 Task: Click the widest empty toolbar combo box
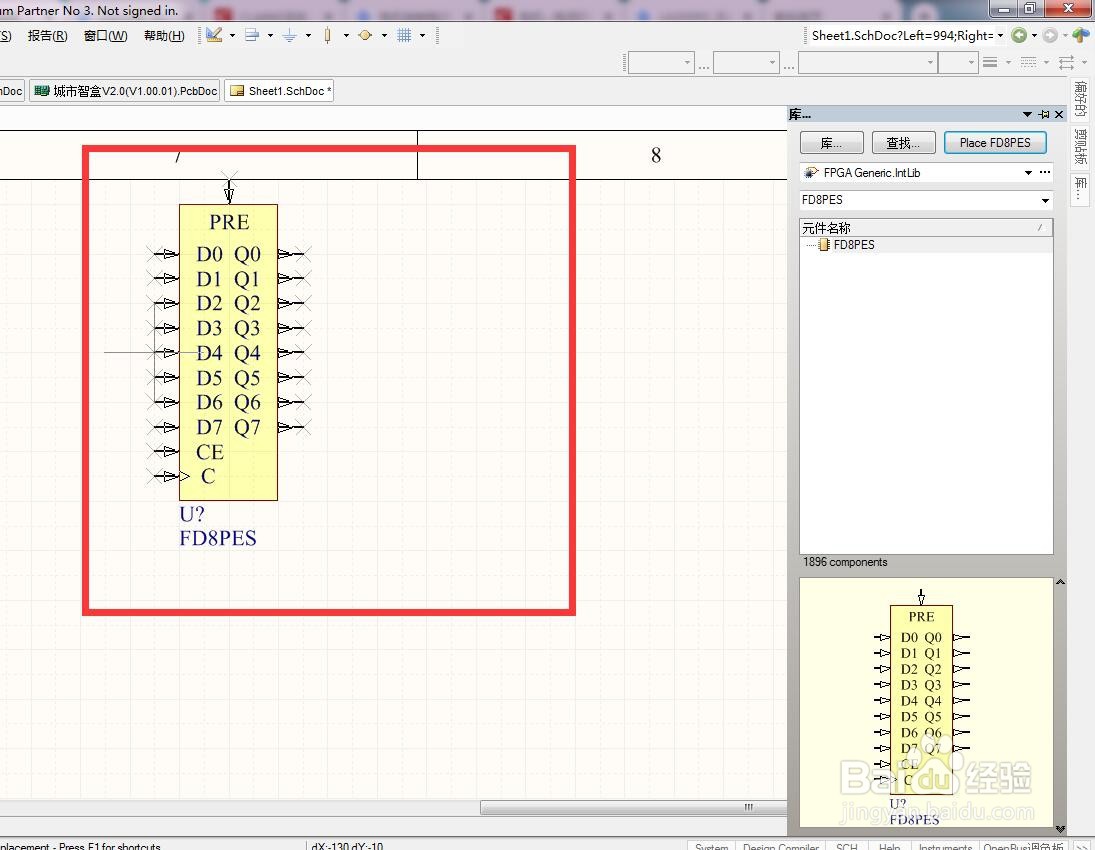[x=867, y=63]
